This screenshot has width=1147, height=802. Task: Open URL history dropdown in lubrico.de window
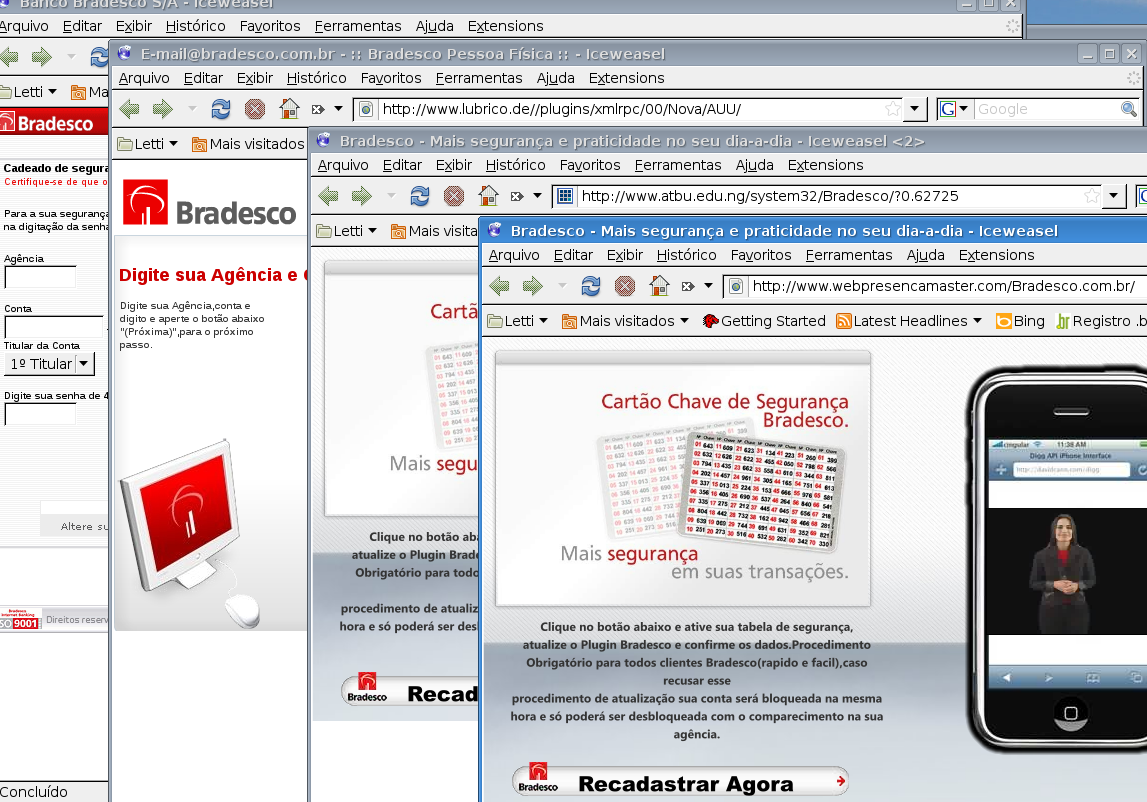coord(914,109)
